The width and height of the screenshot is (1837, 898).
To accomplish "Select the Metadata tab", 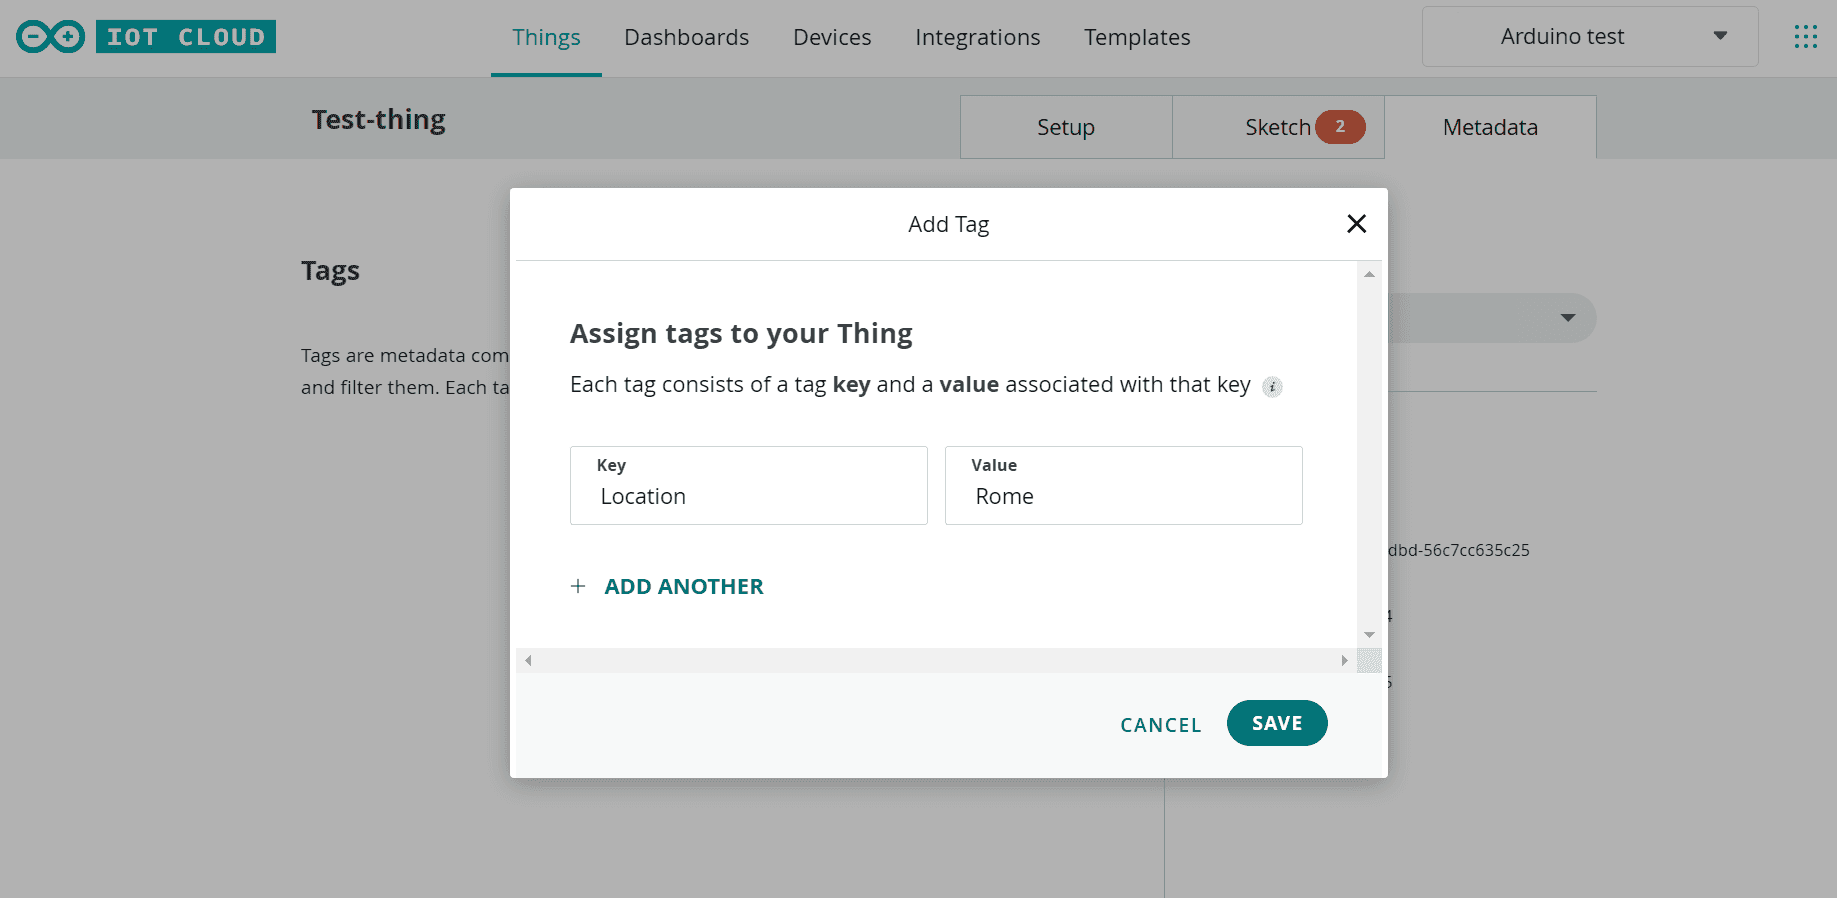I will pyautogui.click(x=1489, y=128).
